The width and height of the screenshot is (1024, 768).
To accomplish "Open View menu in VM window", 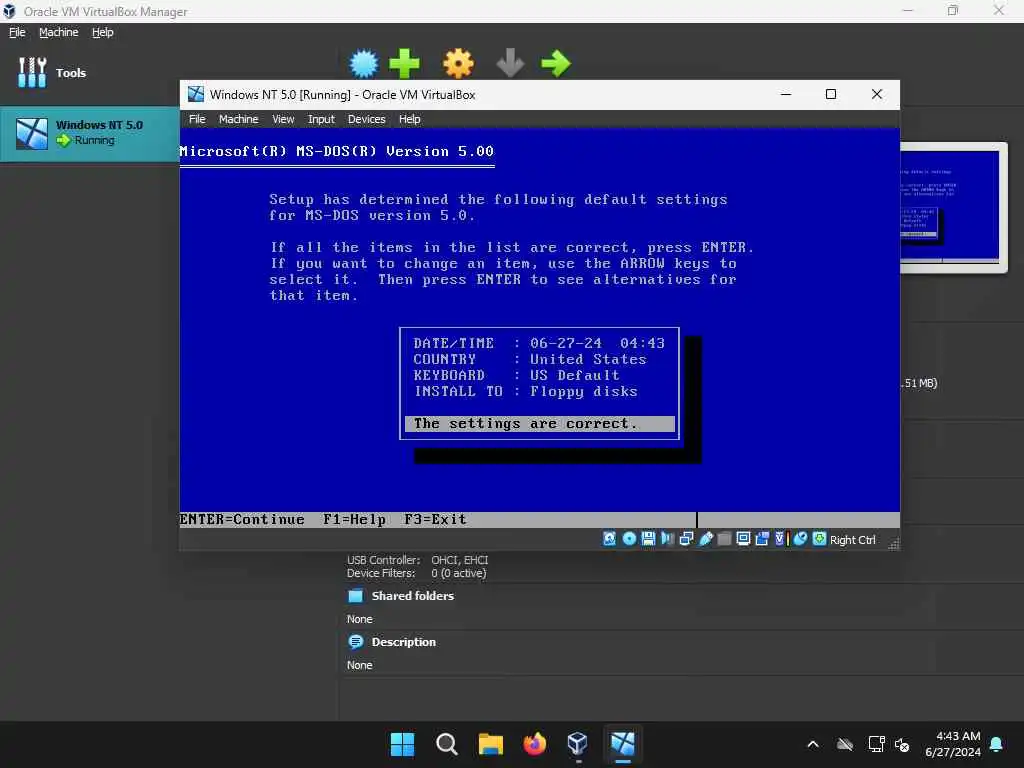I will (x=283, y=119).
